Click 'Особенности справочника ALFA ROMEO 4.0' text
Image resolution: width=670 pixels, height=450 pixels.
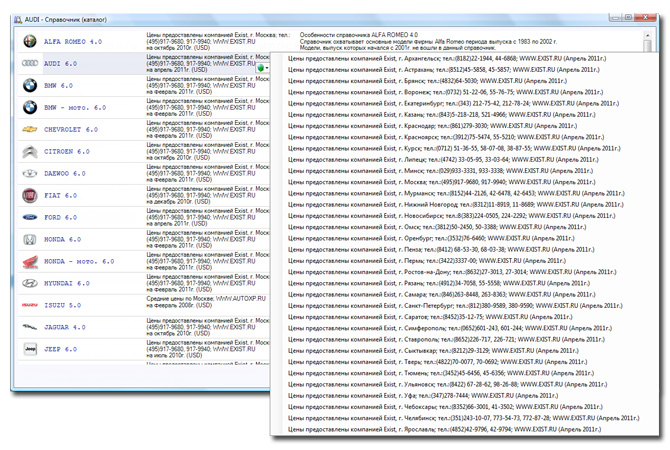359,35
